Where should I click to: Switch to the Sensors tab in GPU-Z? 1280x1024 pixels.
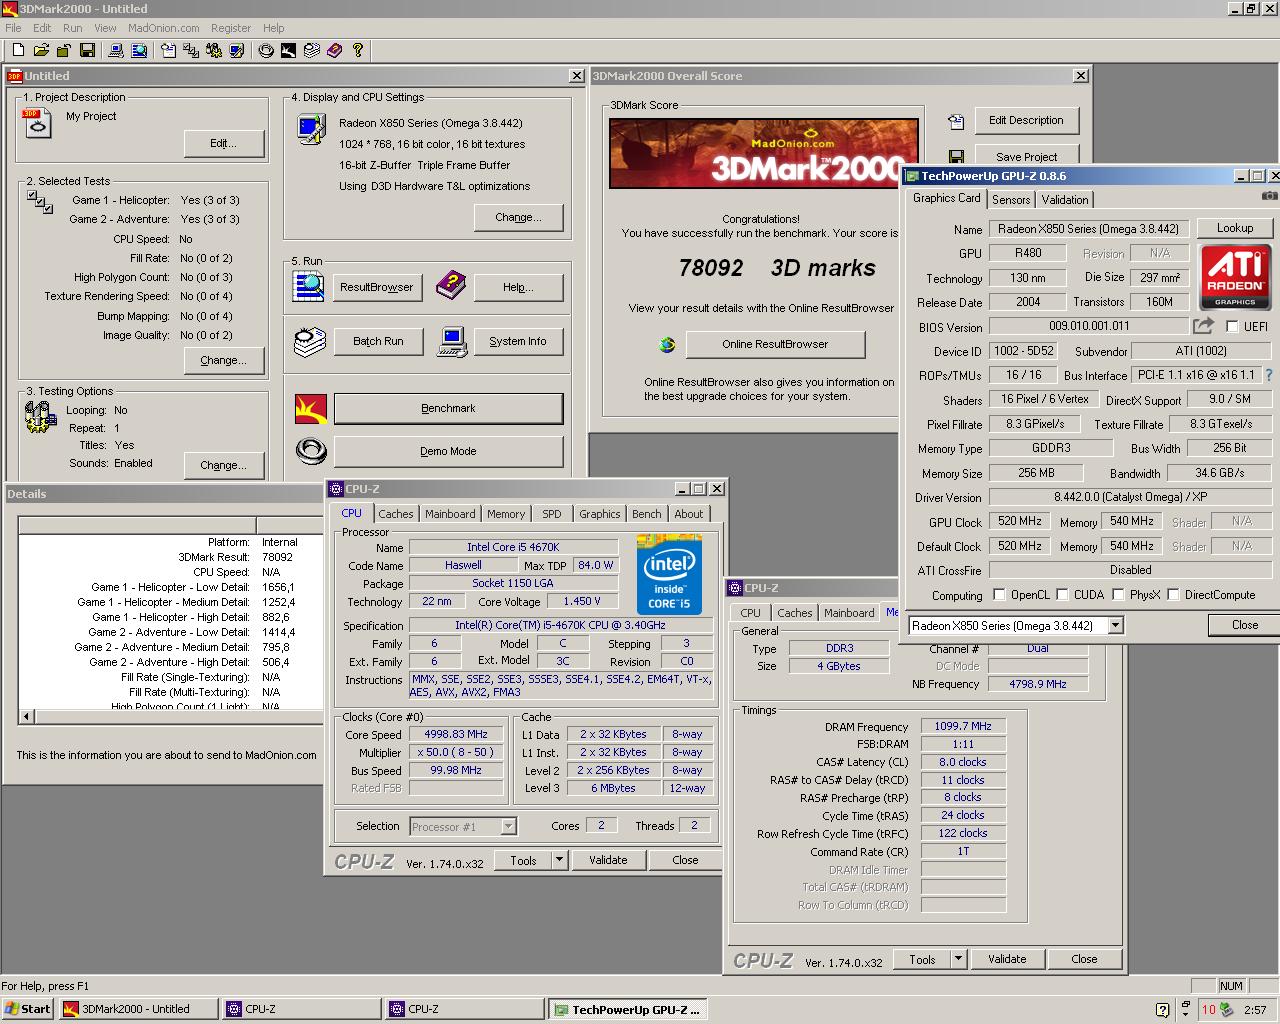point(1011,199)
